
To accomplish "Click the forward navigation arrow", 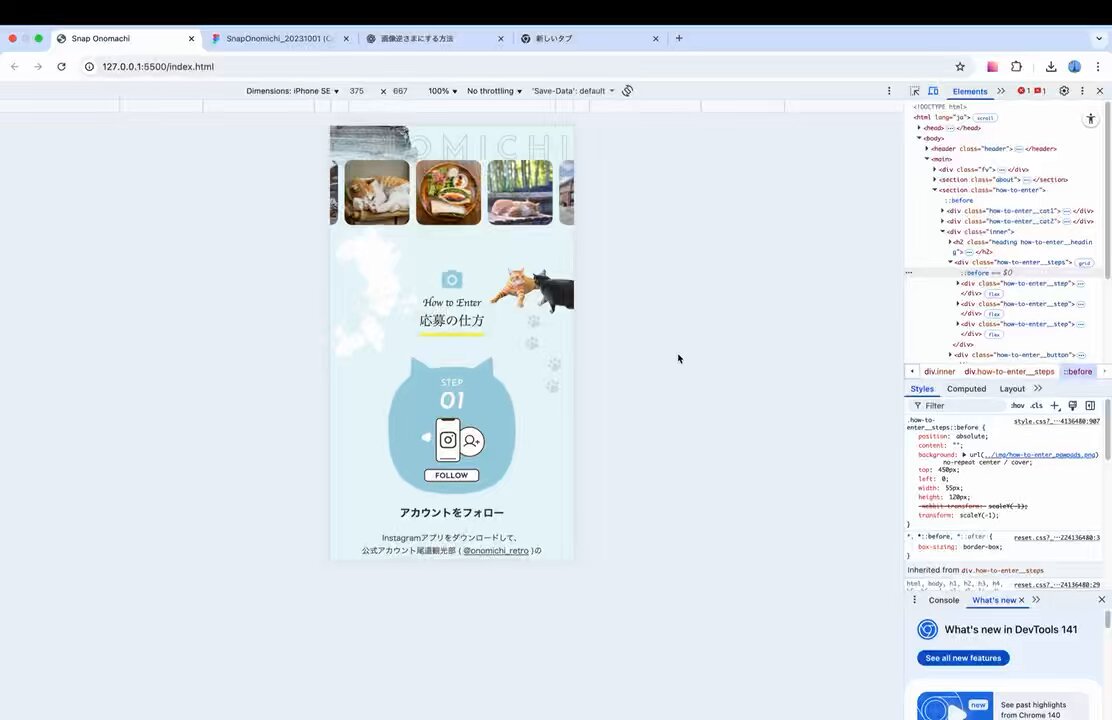I will pyautogui.click(x=38, y=67).
